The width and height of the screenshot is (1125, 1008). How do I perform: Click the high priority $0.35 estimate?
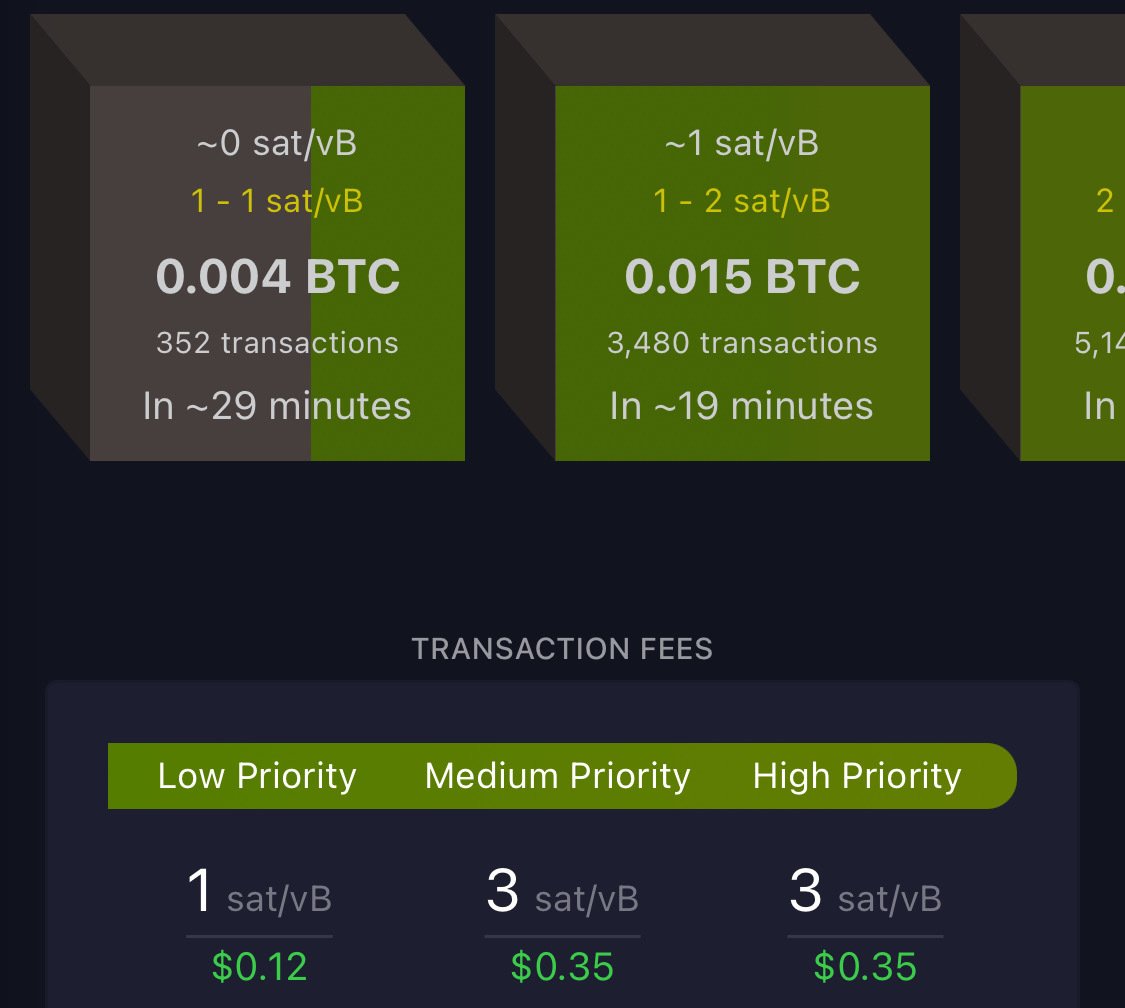pyautogui.click(x=865, y=966)
